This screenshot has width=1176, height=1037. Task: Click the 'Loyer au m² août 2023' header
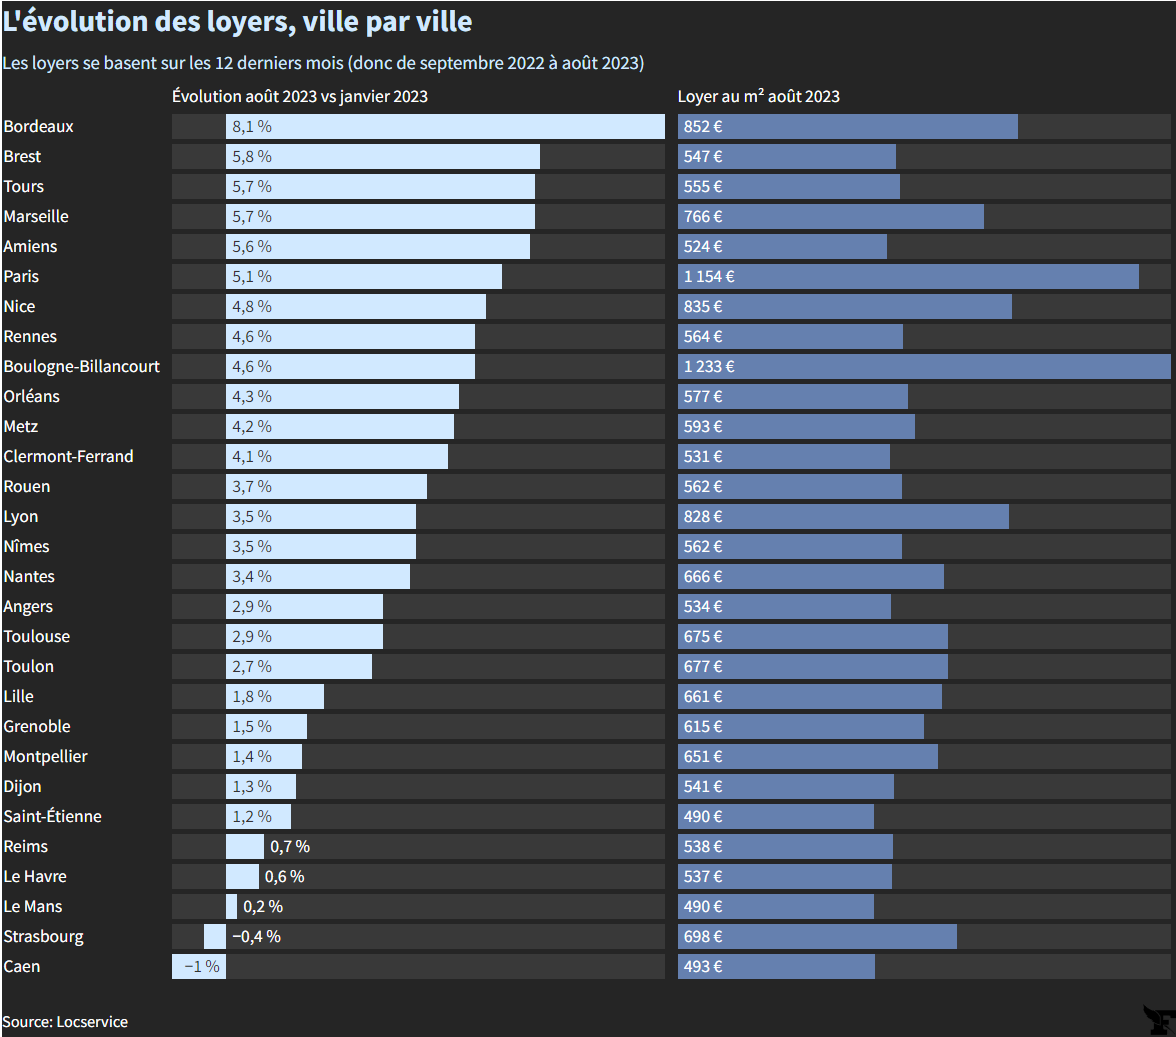pyautogui.click(x=758, y=96)
